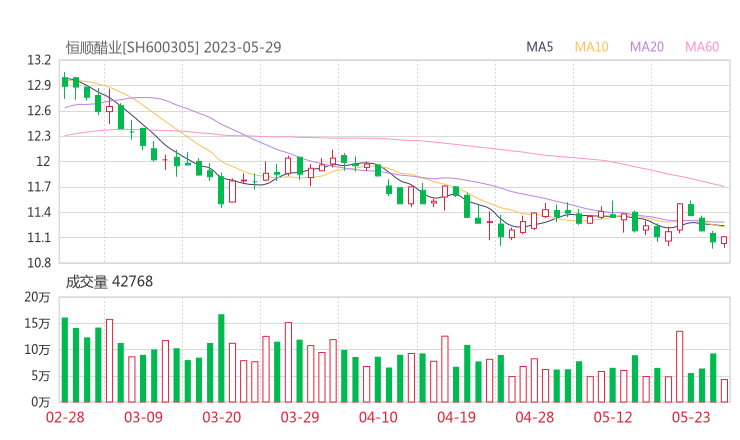
Task: Click the 11.7 price axis value
Action: pyautogui.click(x=39, y=187)
